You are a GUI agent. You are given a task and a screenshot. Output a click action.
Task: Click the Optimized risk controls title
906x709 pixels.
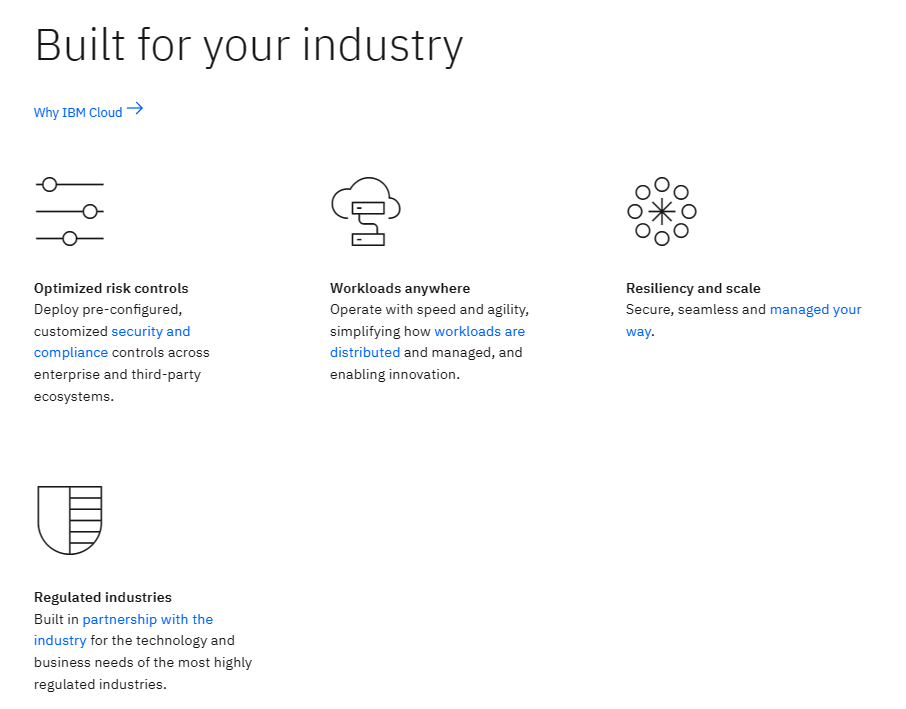(x=111, y=288)
